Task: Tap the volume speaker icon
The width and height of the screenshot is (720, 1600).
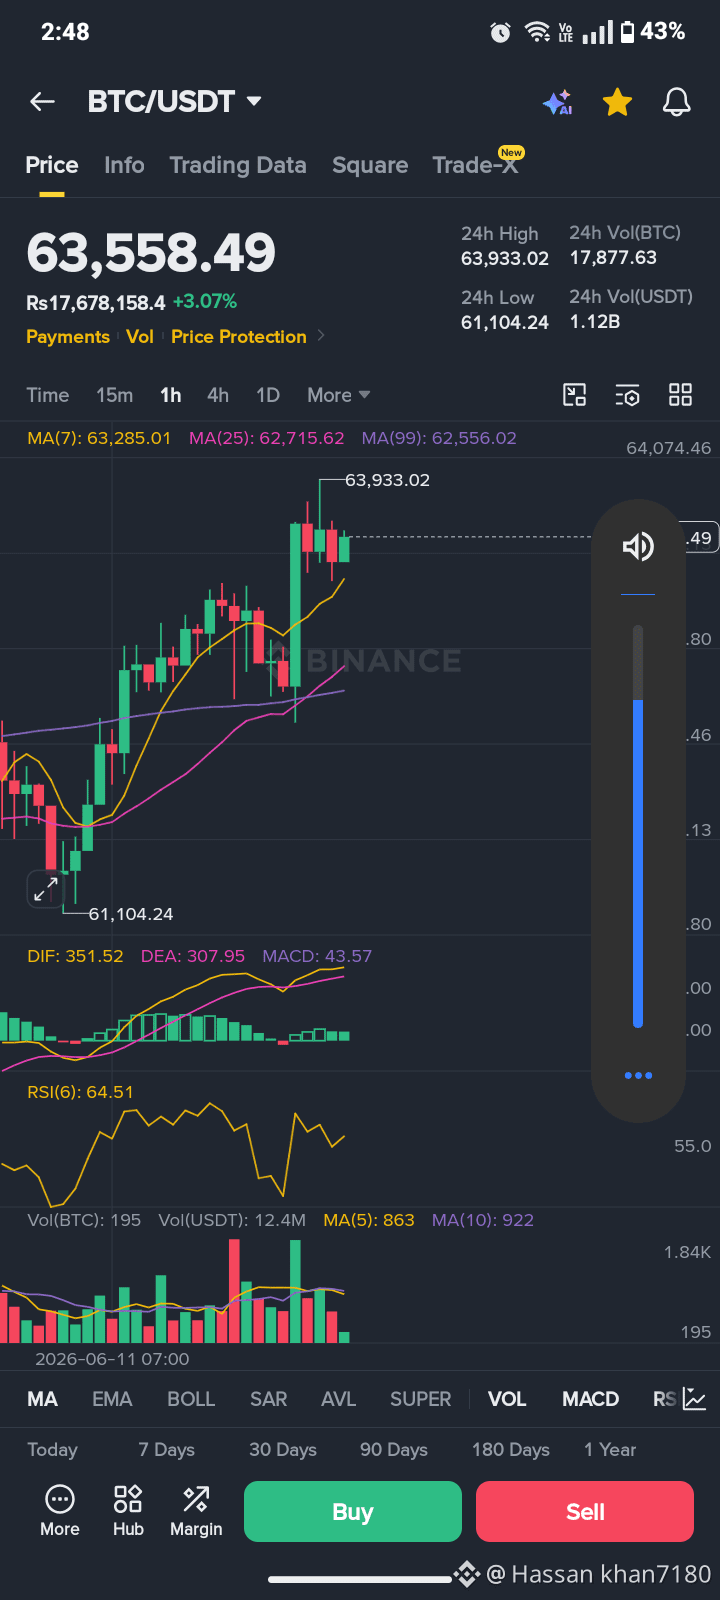Action: tap(638, 546)
